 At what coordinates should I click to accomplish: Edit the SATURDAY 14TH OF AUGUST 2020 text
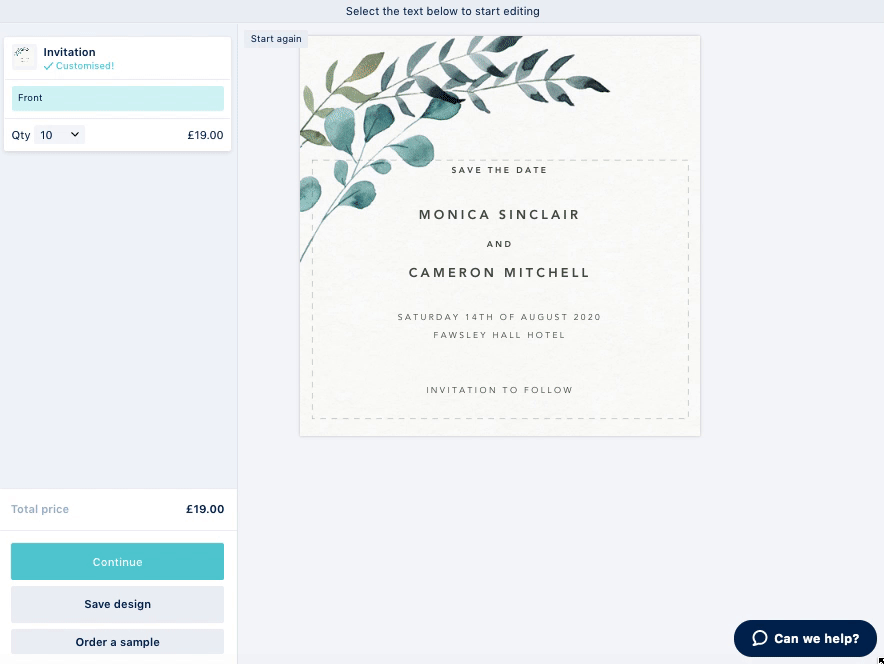click(x=499, y=317)
